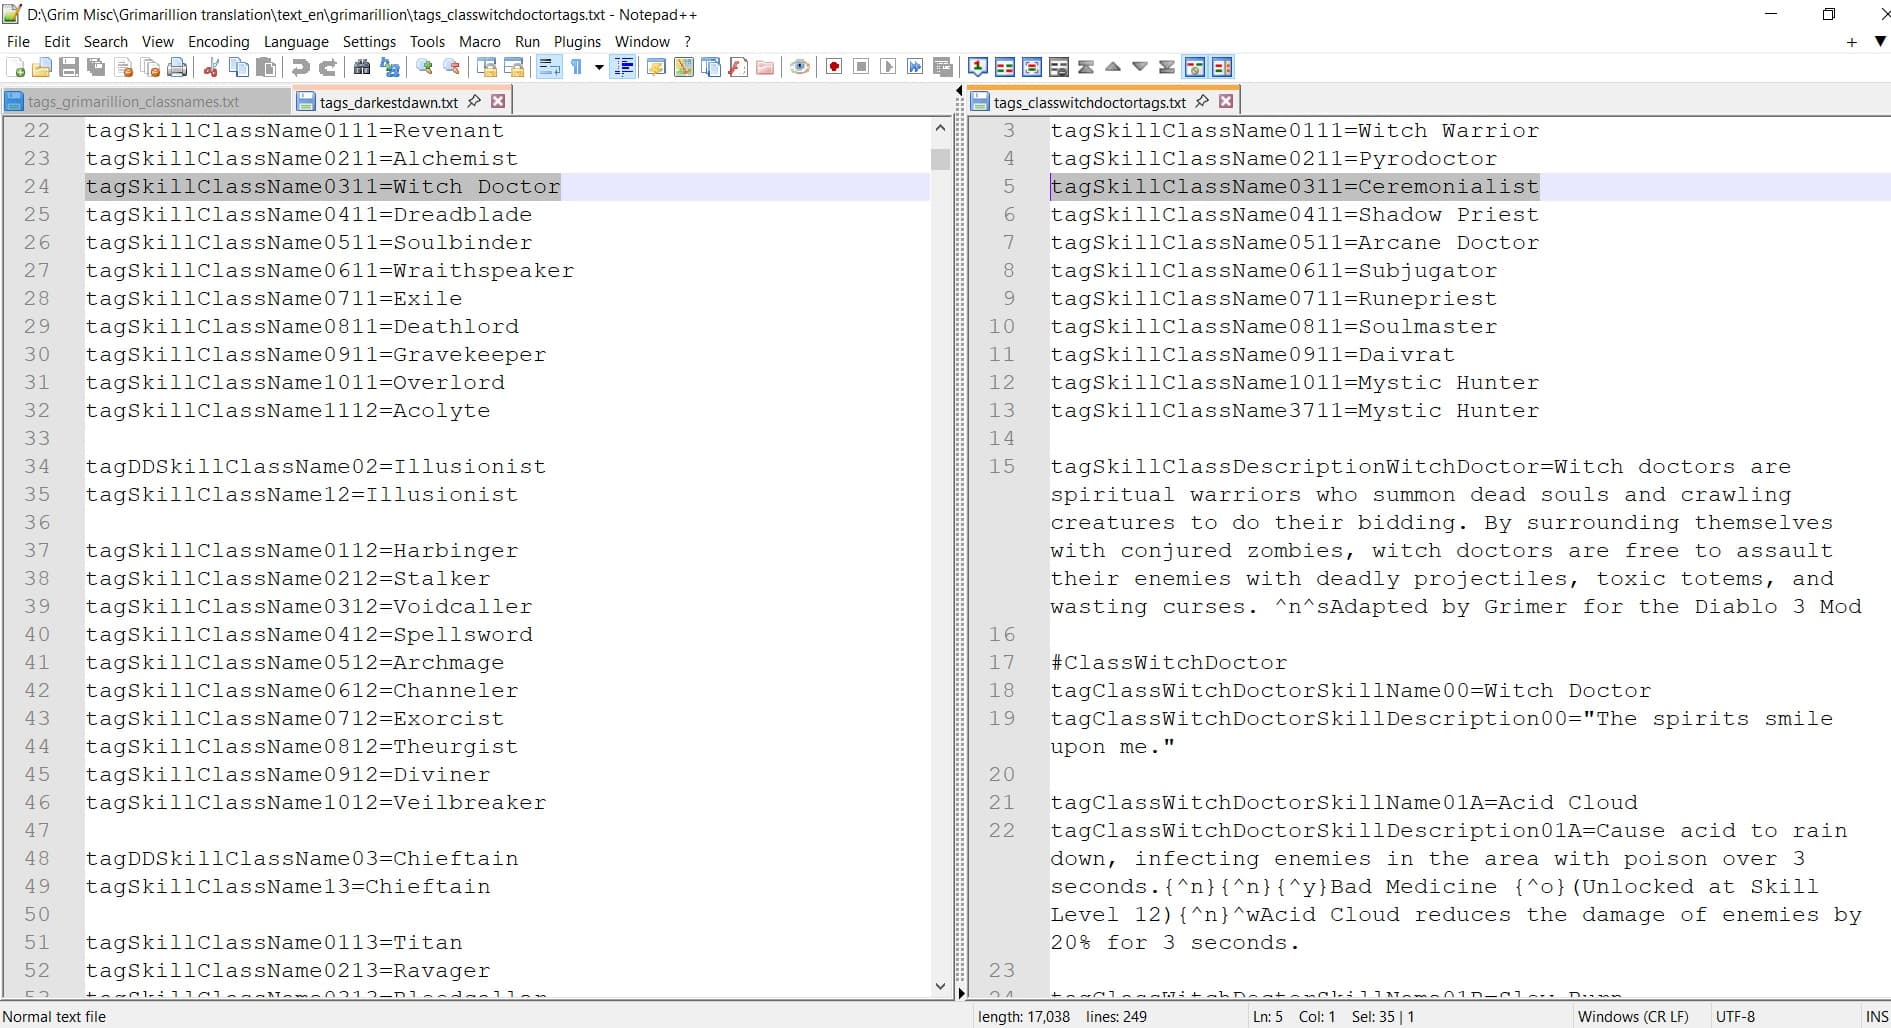Toggle Word wrap toolbar button

[549, 67]
